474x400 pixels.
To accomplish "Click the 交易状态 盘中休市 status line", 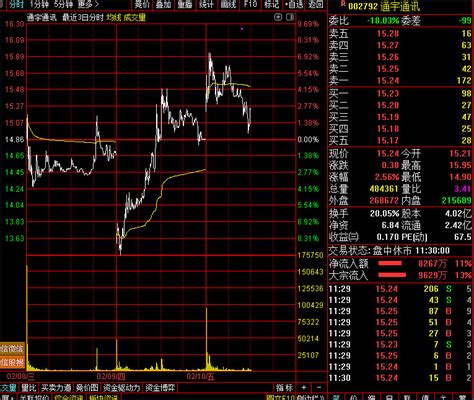I will [x=389, y=251].
